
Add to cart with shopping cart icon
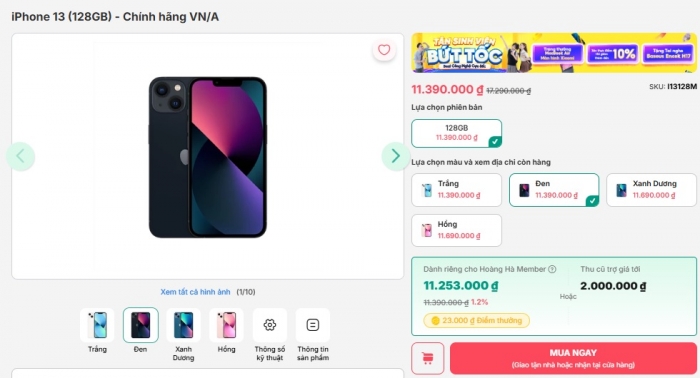tap(428, 358)
